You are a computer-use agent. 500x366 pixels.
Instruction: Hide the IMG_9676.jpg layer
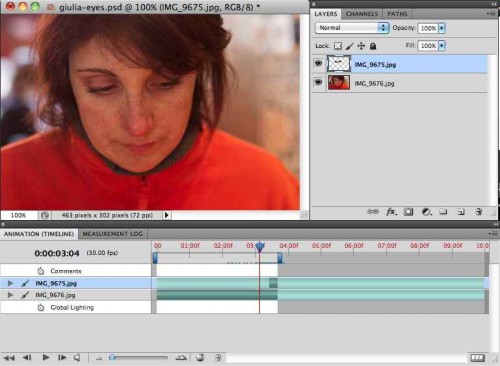tap(319, 82)
